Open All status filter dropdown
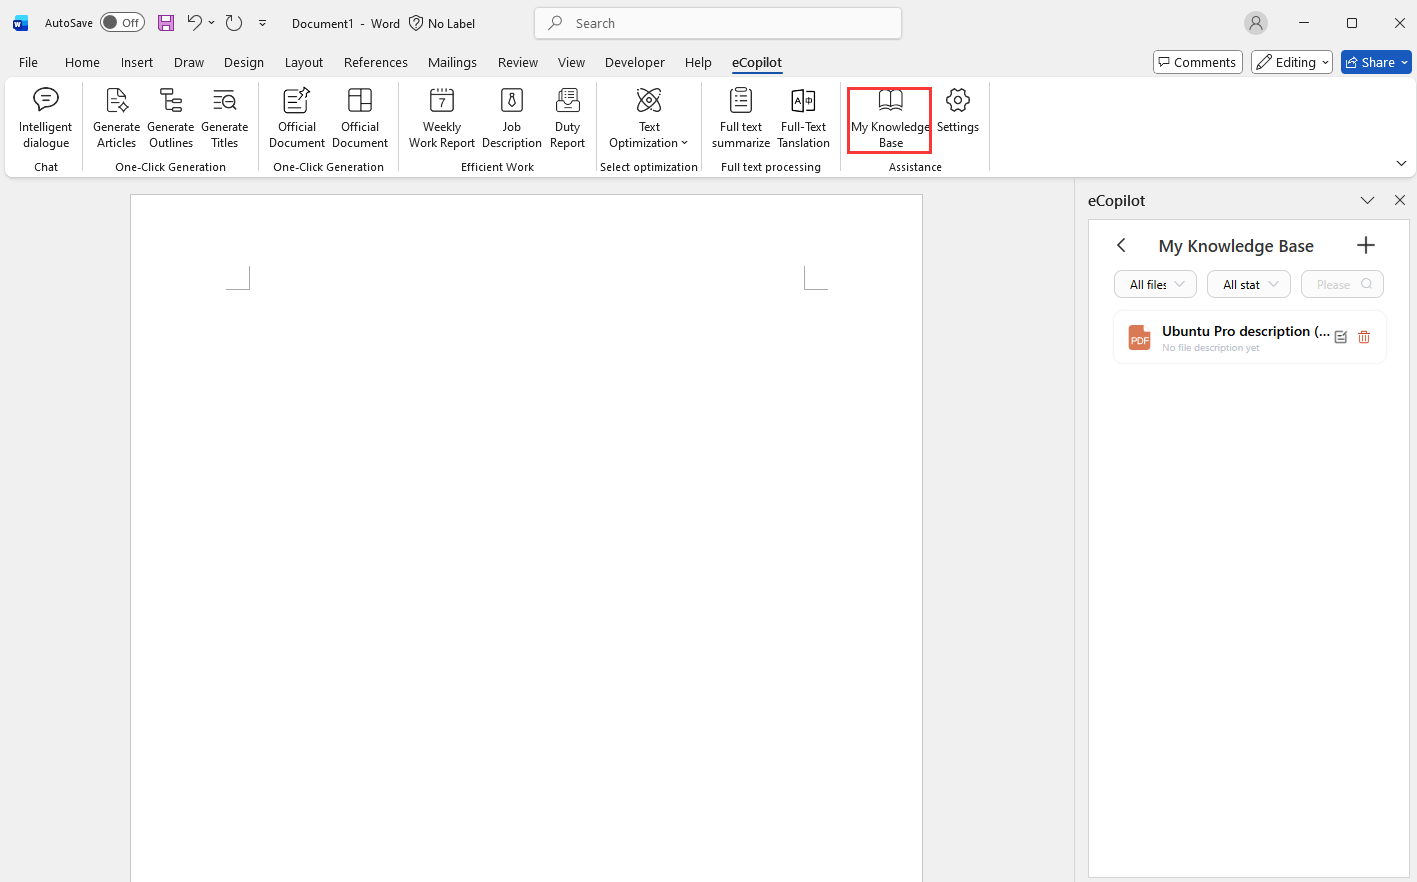The height and width of the screenshot is (882, 1417). pyautogui.click(x=1248, y=285)
